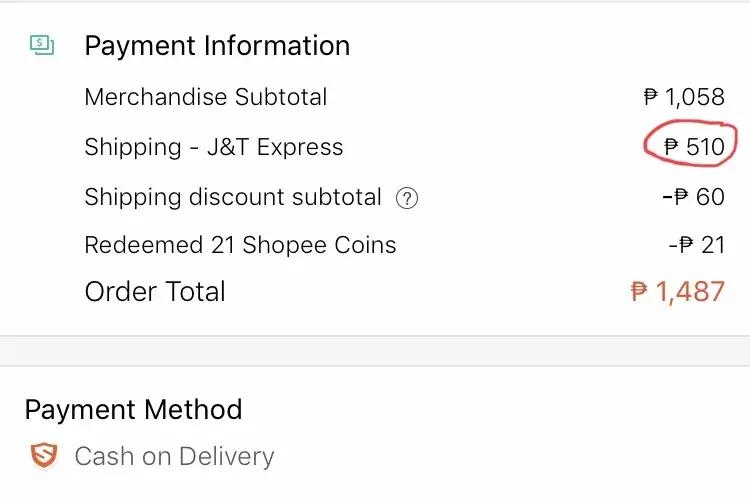Tap the Merchandise Subtotal label

click(206, 97)
